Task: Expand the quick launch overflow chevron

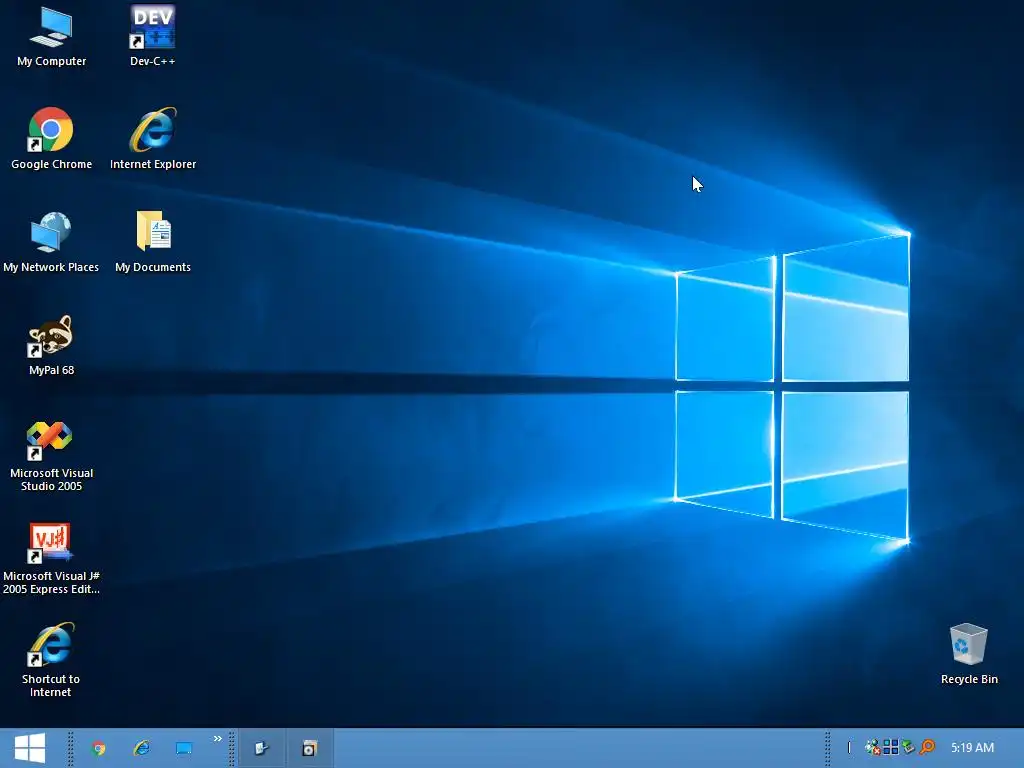Action: point(217,739)
